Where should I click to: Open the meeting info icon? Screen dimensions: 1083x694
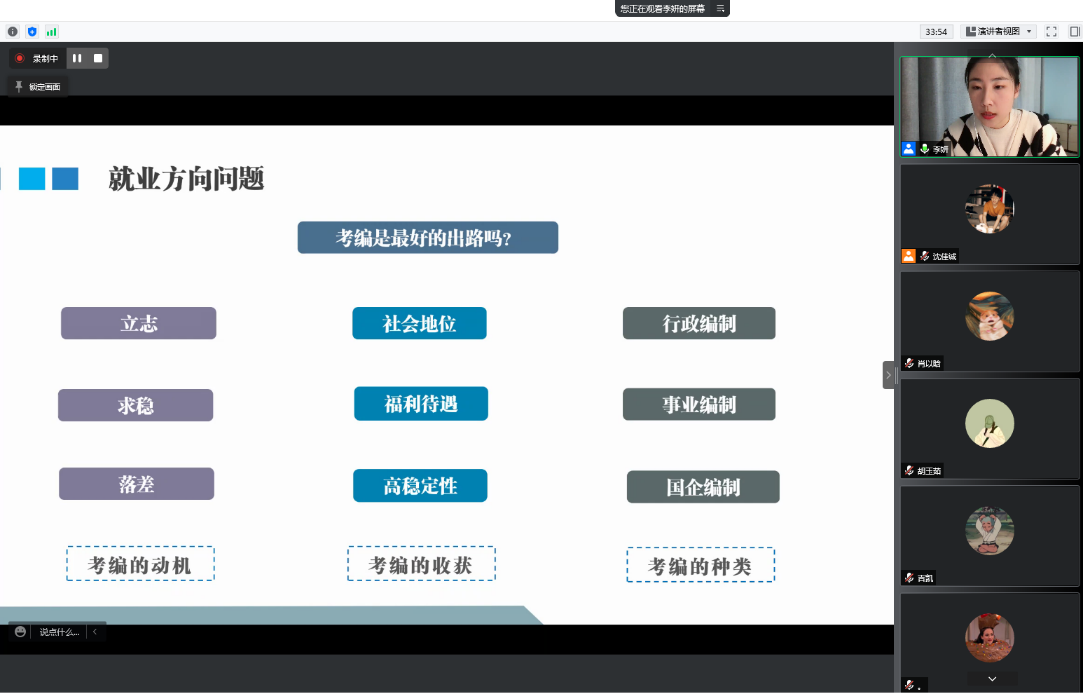click(13, 31)
